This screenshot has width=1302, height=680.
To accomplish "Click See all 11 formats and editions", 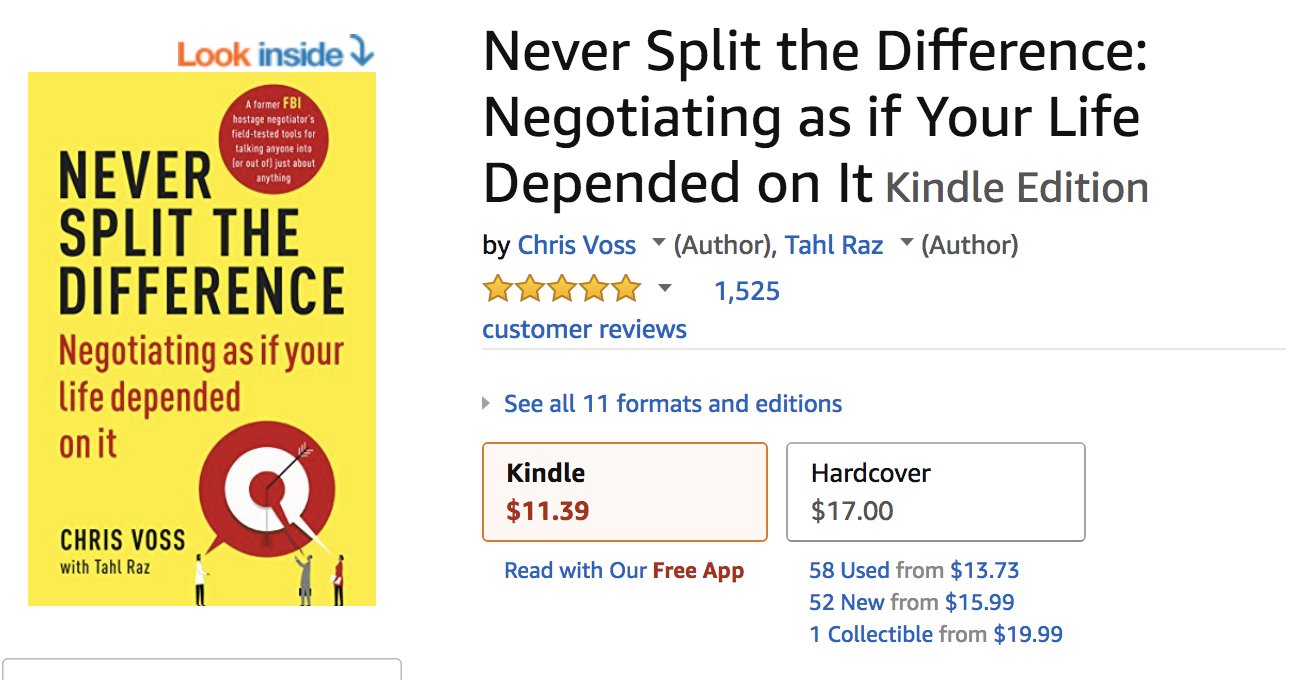I will click(x=672, y=404).
